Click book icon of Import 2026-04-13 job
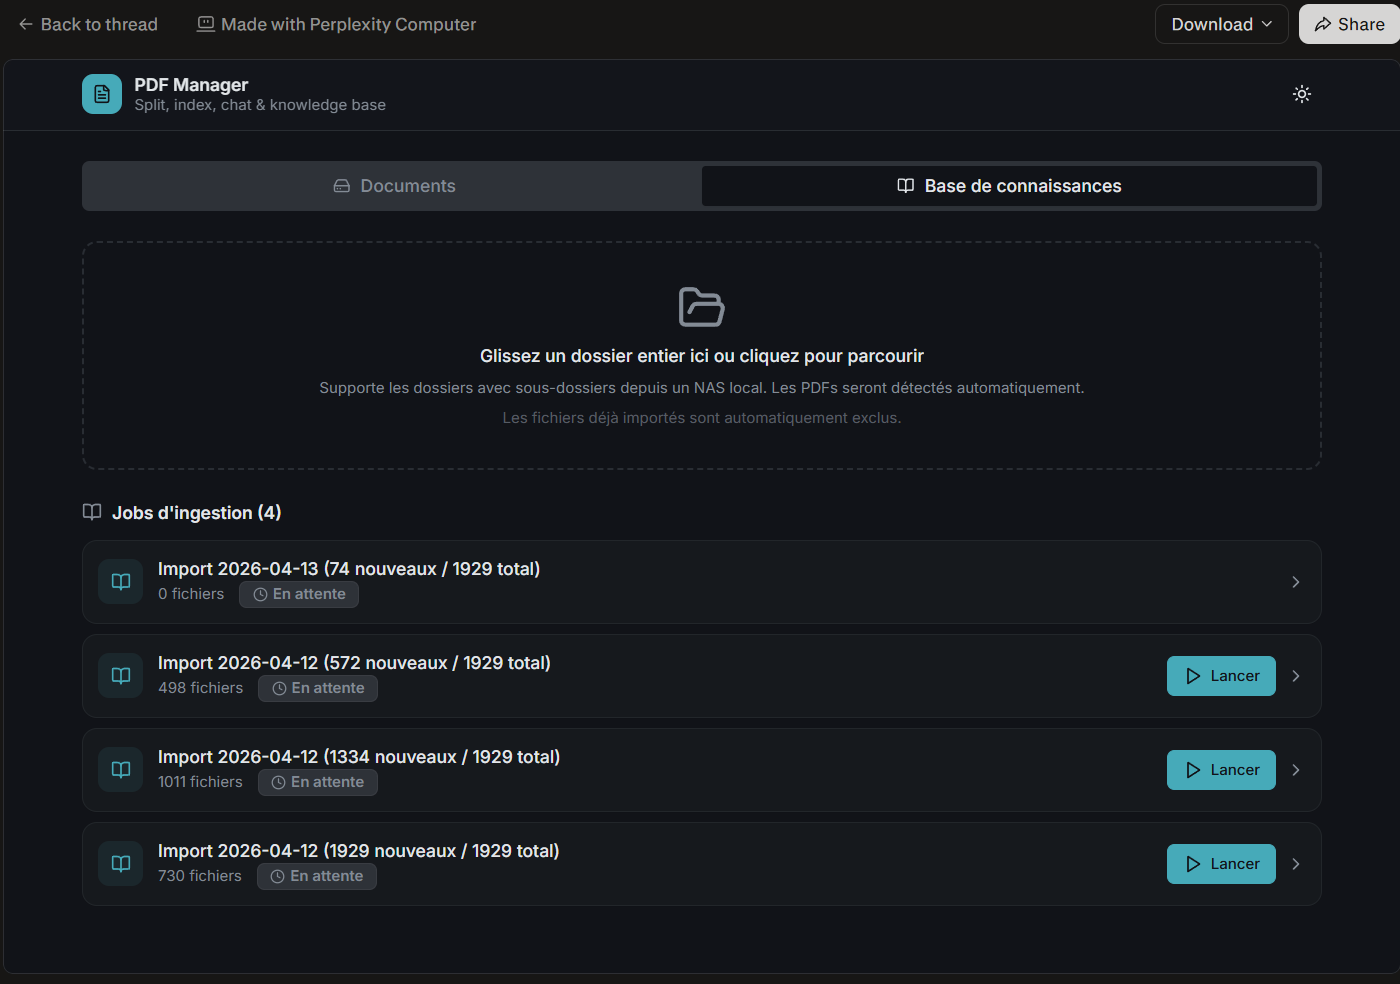The image size is (1400, 984). tap(121, 582)
